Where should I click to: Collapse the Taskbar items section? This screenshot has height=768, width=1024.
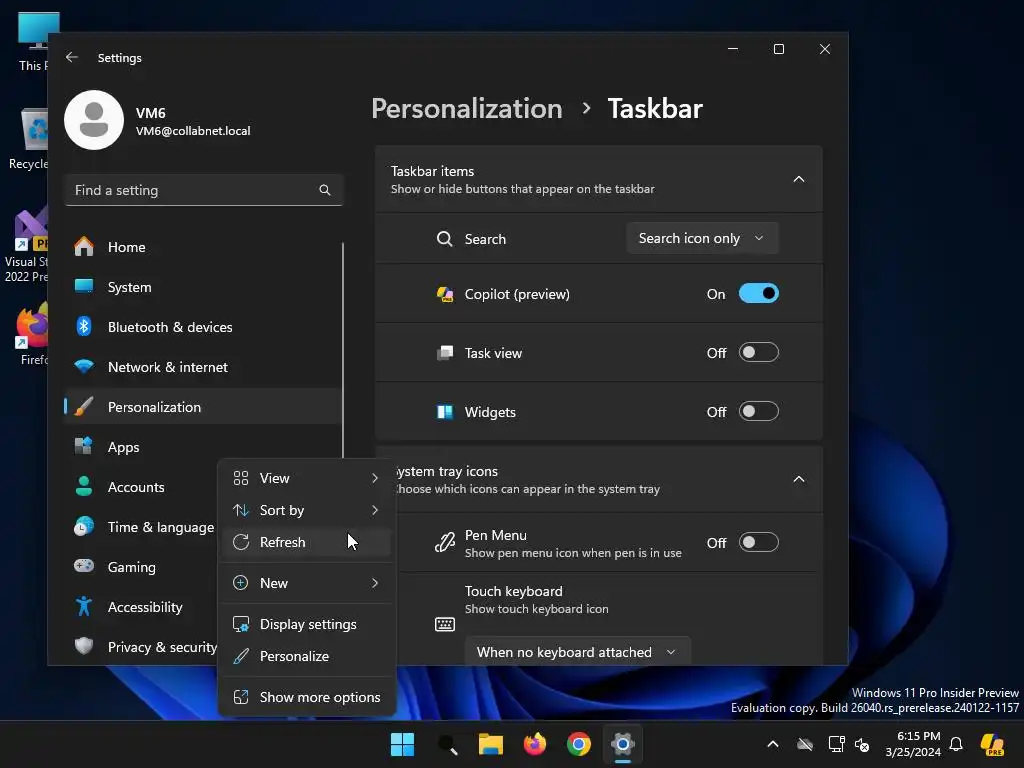pyautogui.click(x=799, y=179)
